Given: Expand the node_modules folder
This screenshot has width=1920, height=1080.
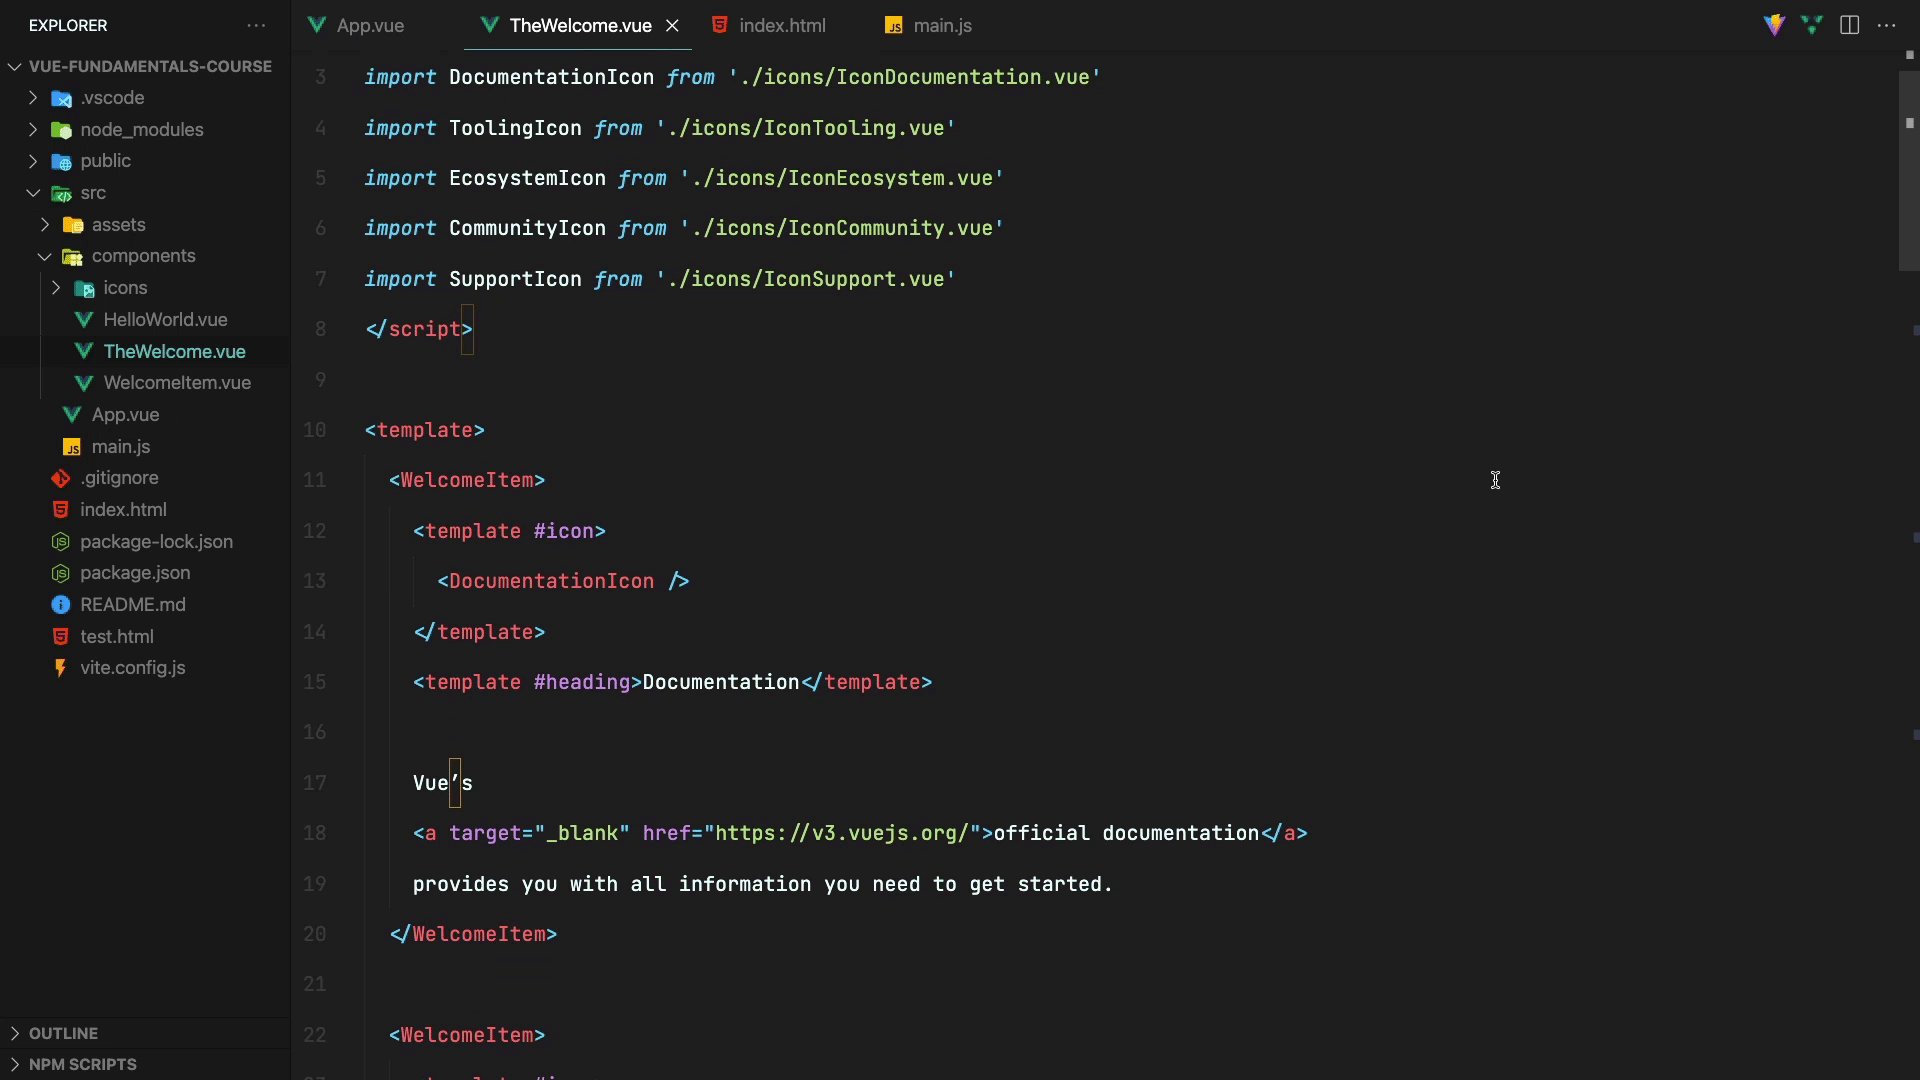Looking at the screenshot, I should (33, 130).
